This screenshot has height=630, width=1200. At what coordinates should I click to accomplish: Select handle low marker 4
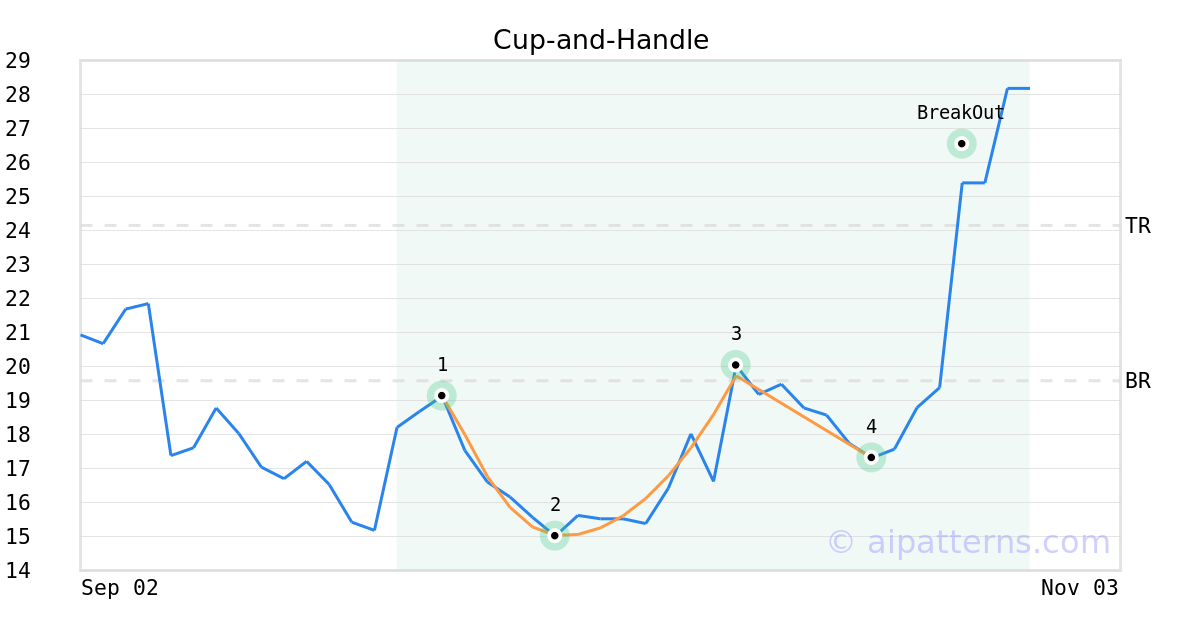click(x=871, y=457)
